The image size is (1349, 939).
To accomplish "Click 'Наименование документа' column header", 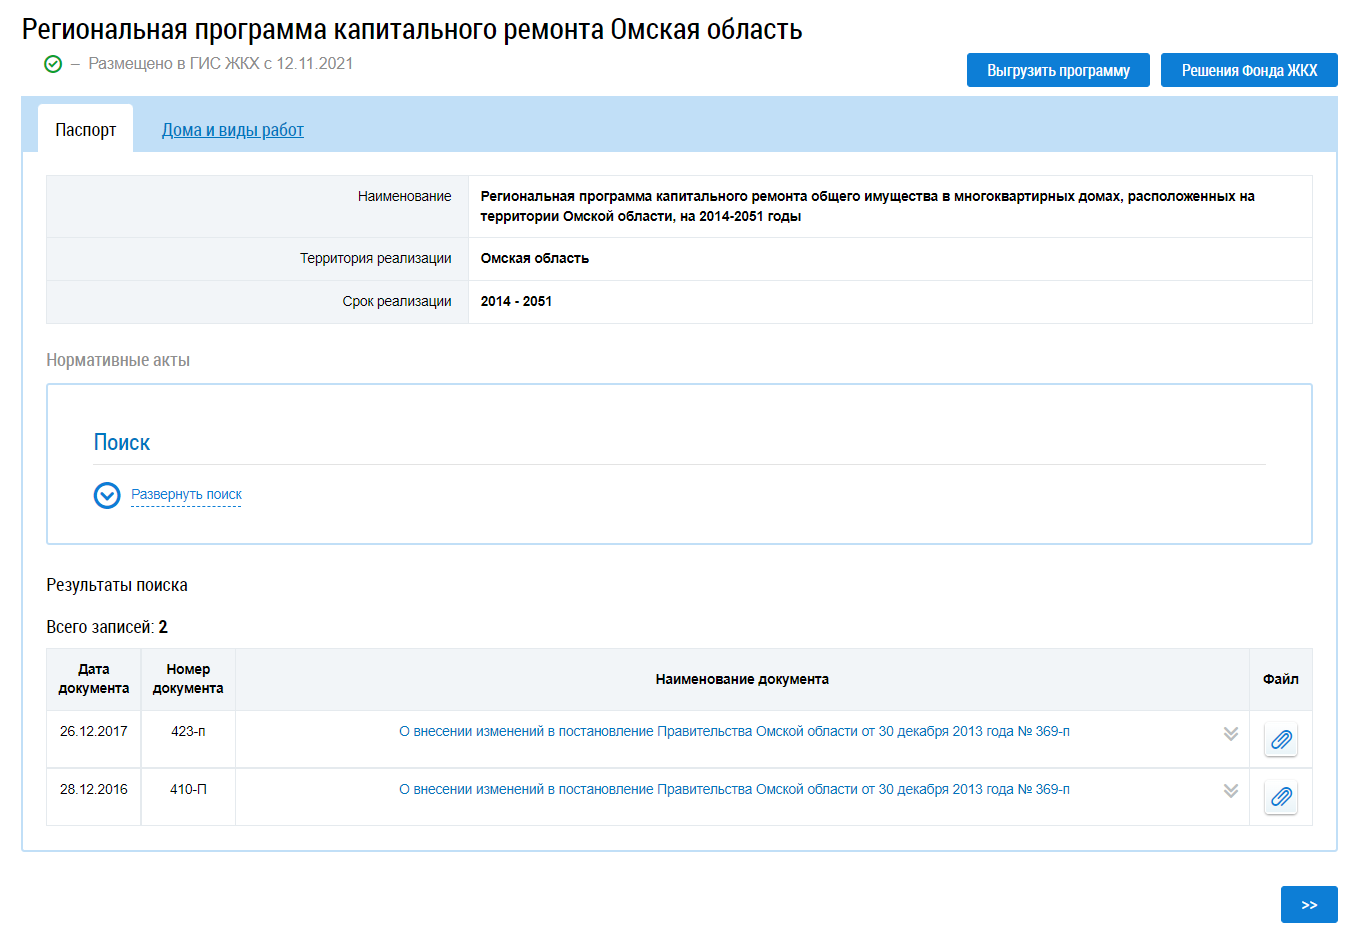I will tap(741, 680).
